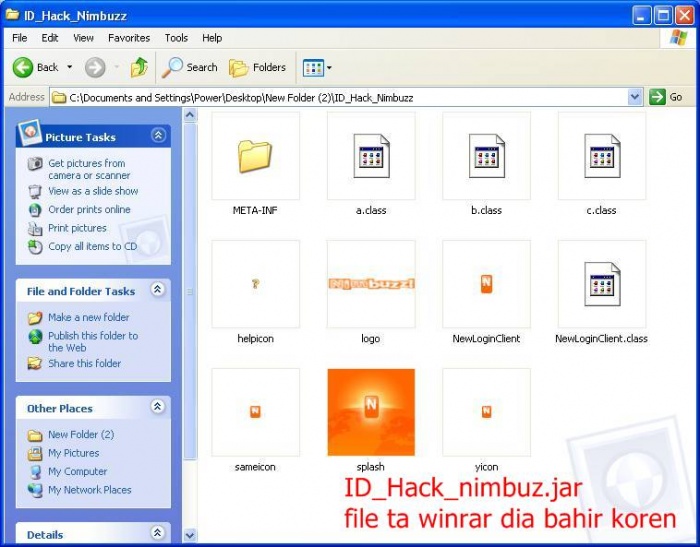The height and width of the screenshot is (547, 700).
Task: Click Print pictures link
Action: (x=77, y=228)
